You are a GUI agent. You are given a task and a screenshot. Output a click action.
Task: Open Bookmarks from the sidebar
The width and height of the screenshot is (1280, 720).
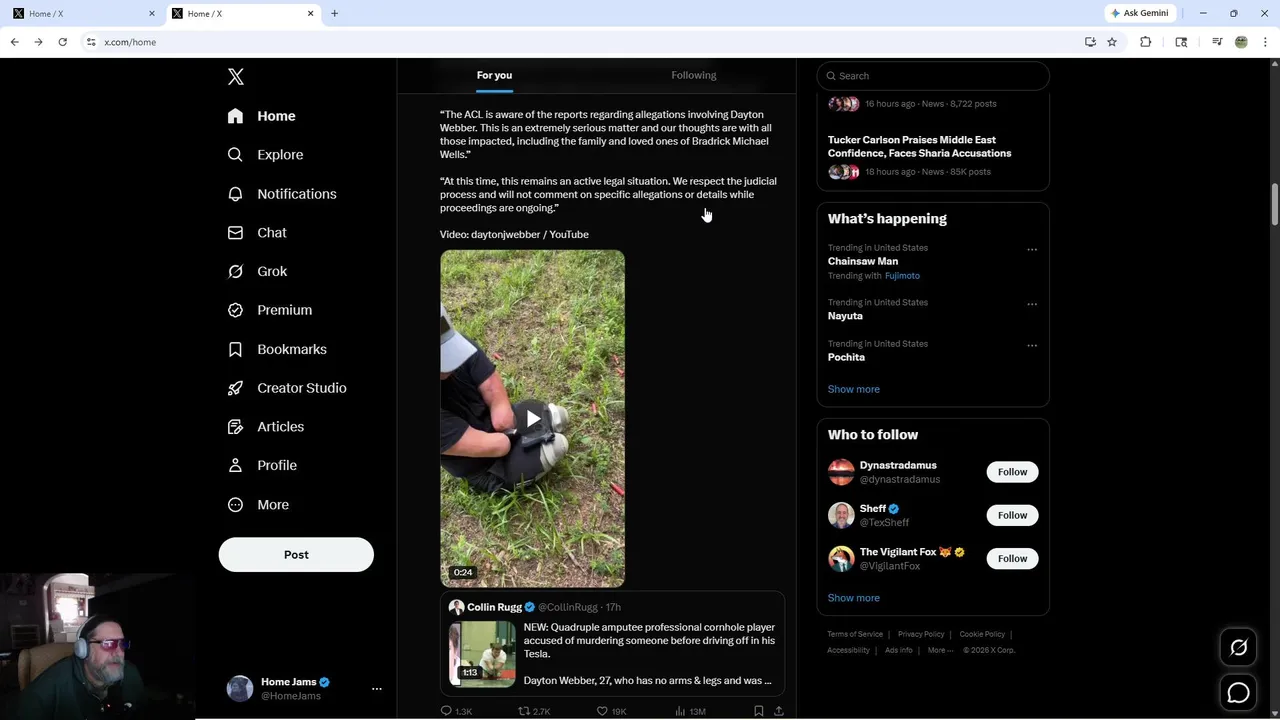[277, 349]
